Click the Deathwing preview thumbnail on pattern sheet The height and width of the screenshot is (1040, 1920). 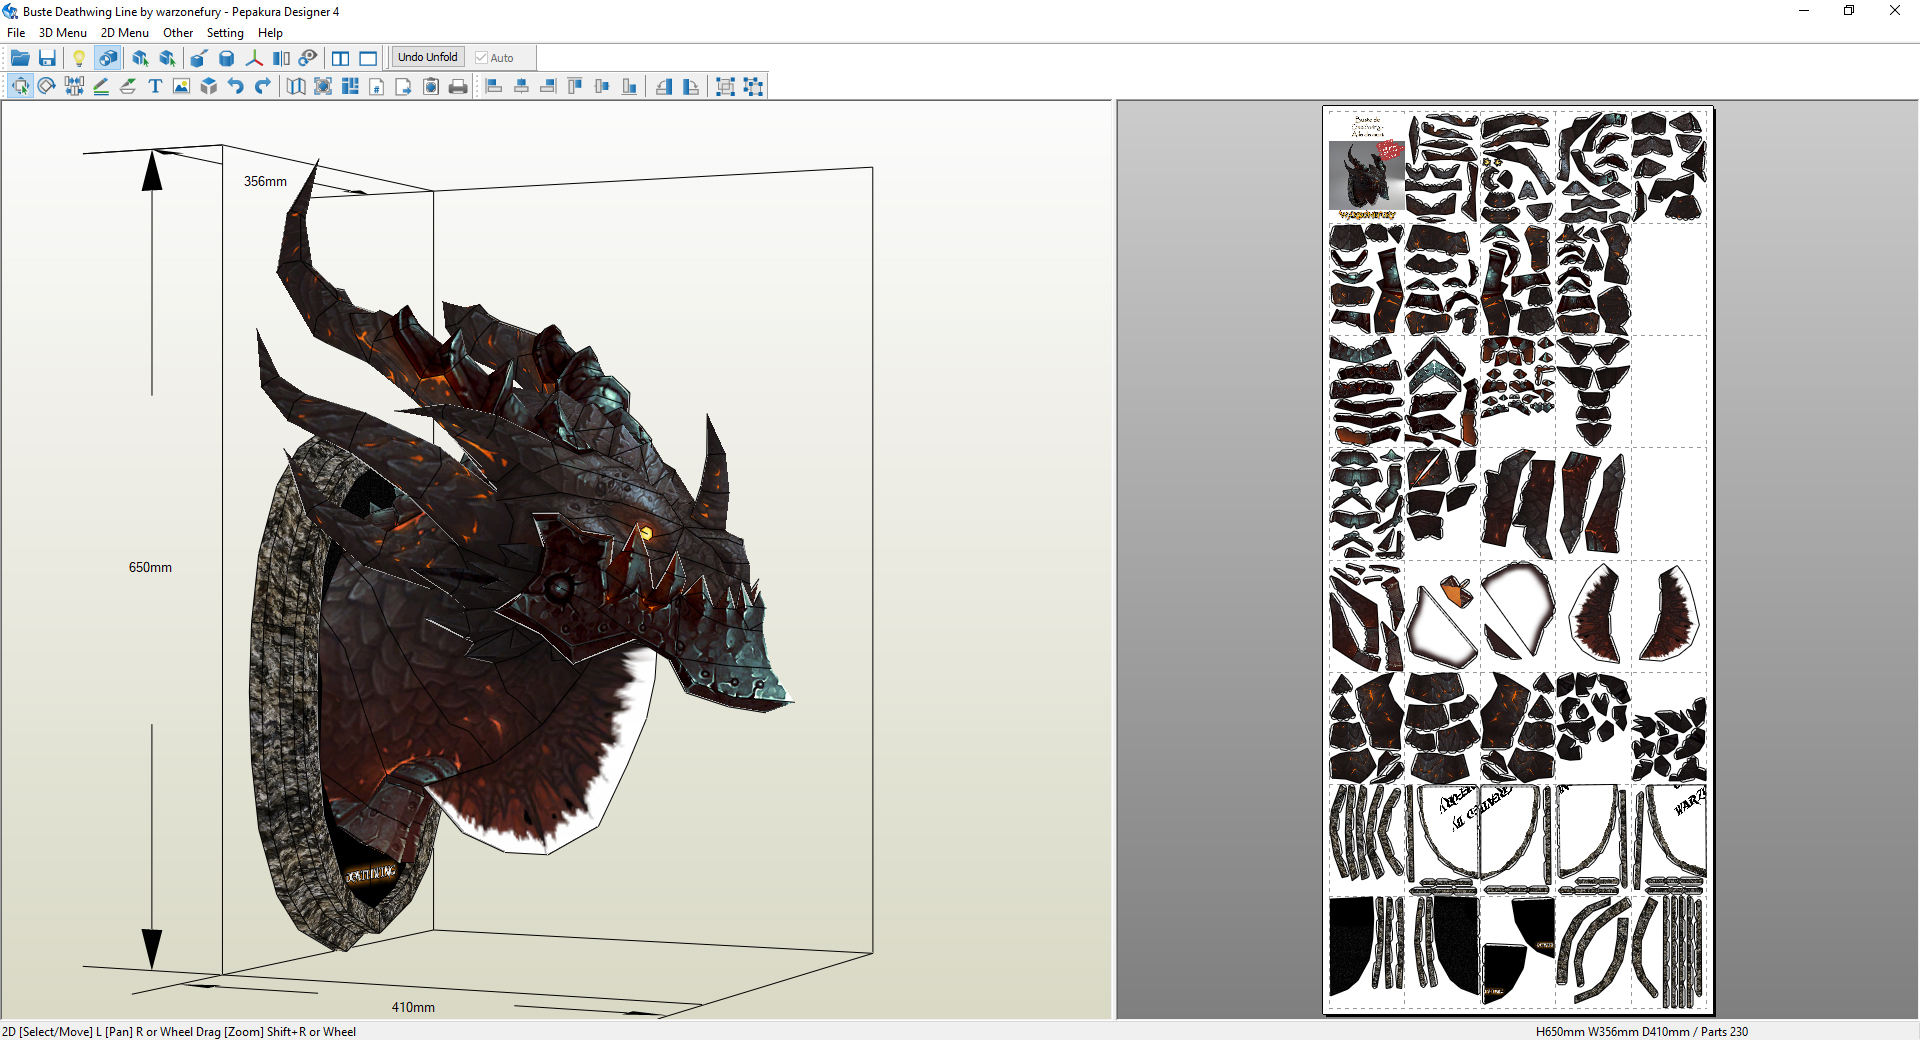[x=1365, y=175]
